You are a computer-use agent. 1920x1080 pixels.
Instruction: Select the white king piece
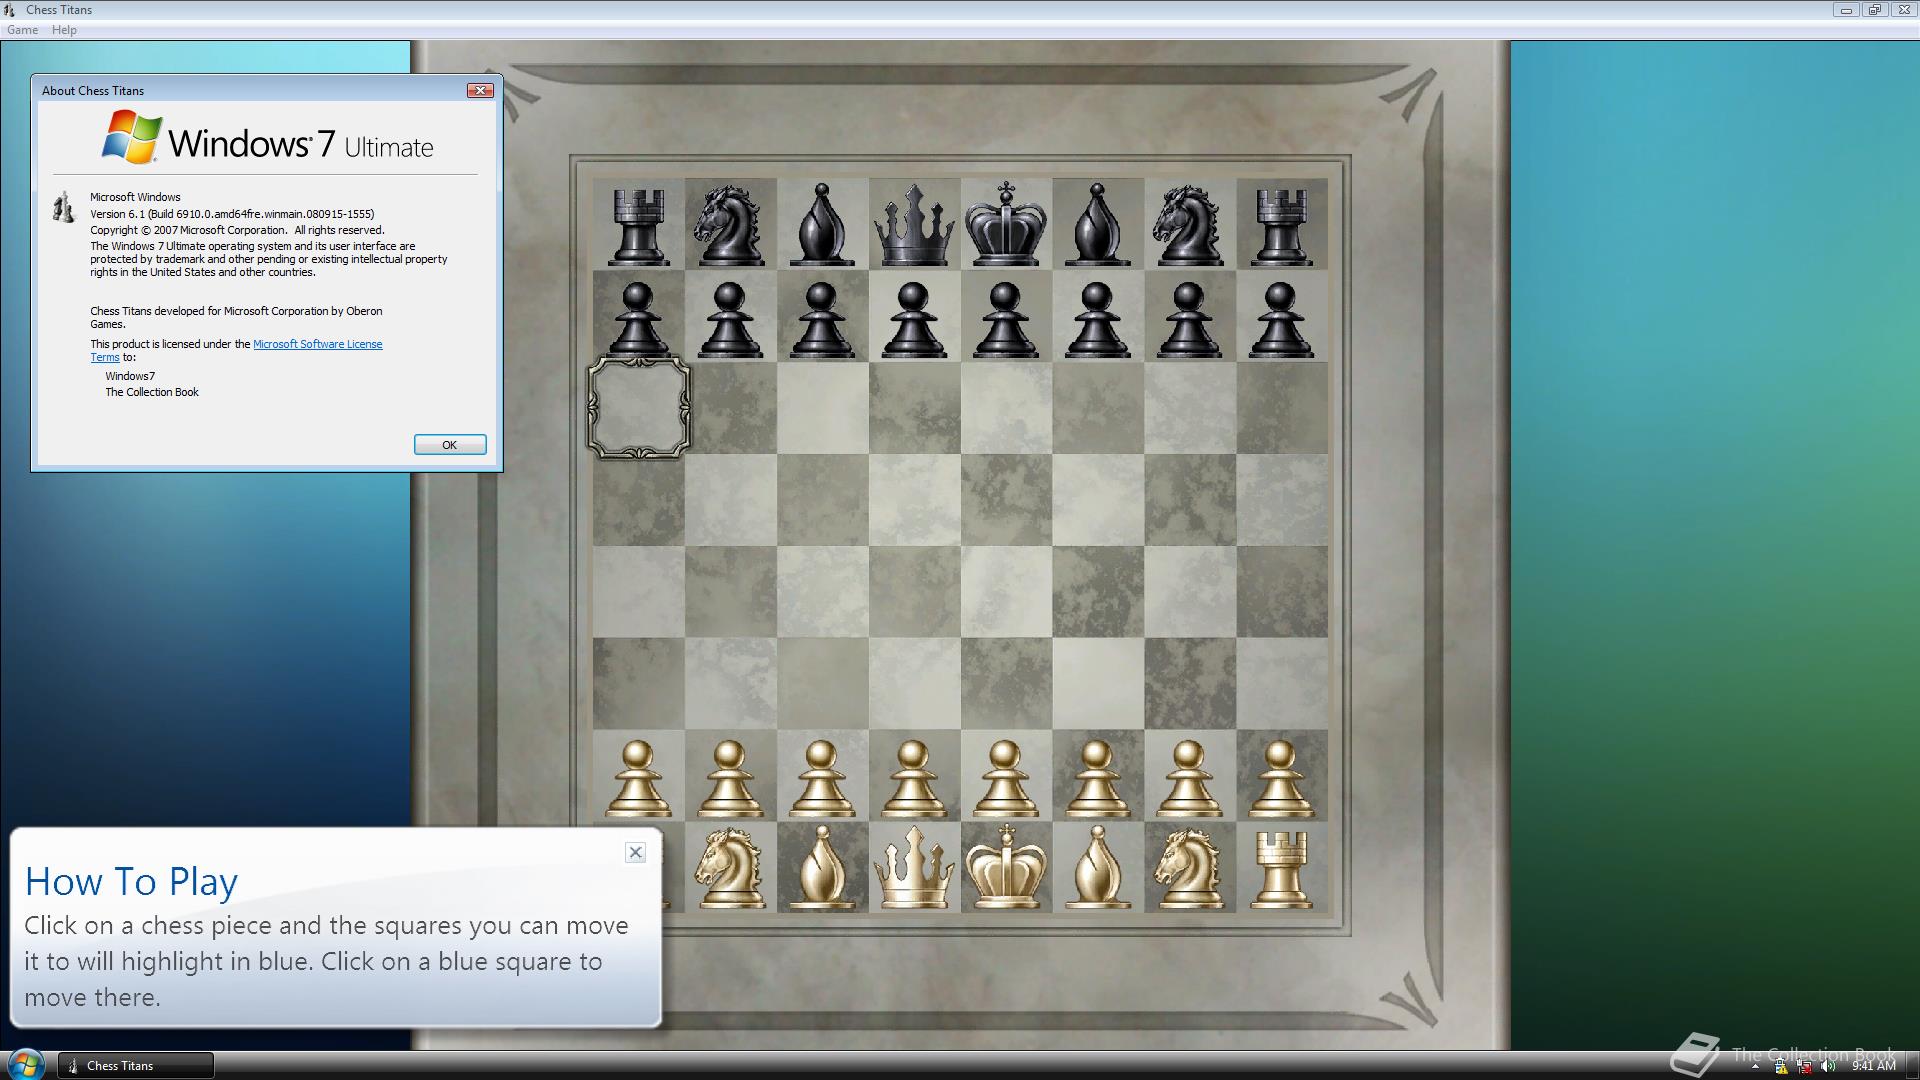click(1006, 868)
